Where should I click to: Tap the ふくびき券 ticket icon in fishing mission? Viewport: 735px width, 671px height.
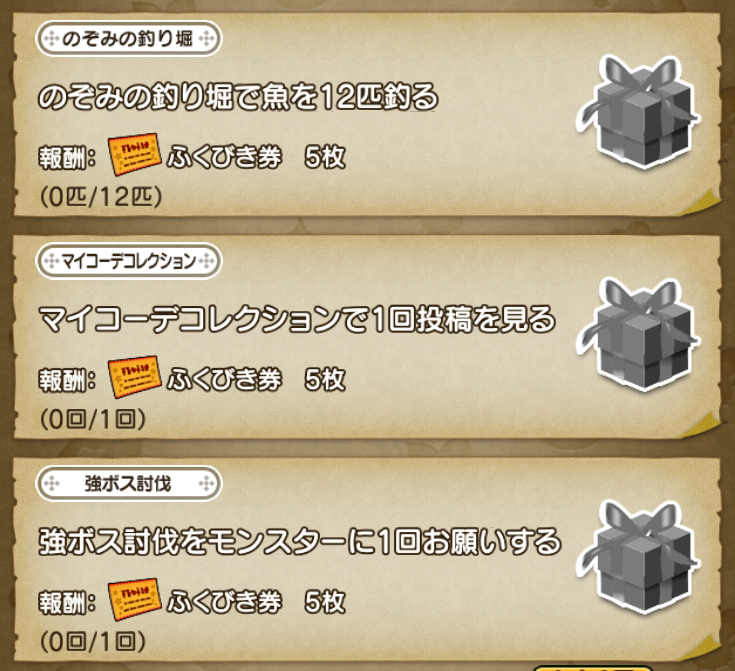[x=135, y=154]
